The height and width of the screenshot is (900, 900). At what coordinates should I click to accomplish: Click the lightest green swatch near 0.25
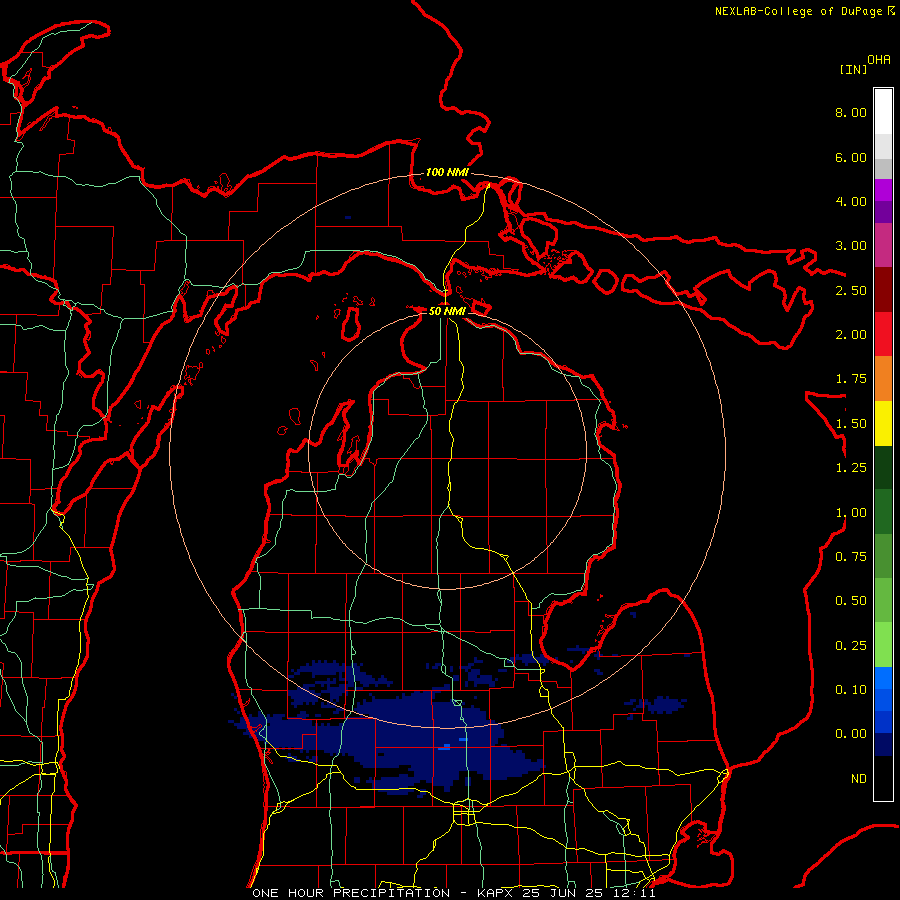[883, 645]
